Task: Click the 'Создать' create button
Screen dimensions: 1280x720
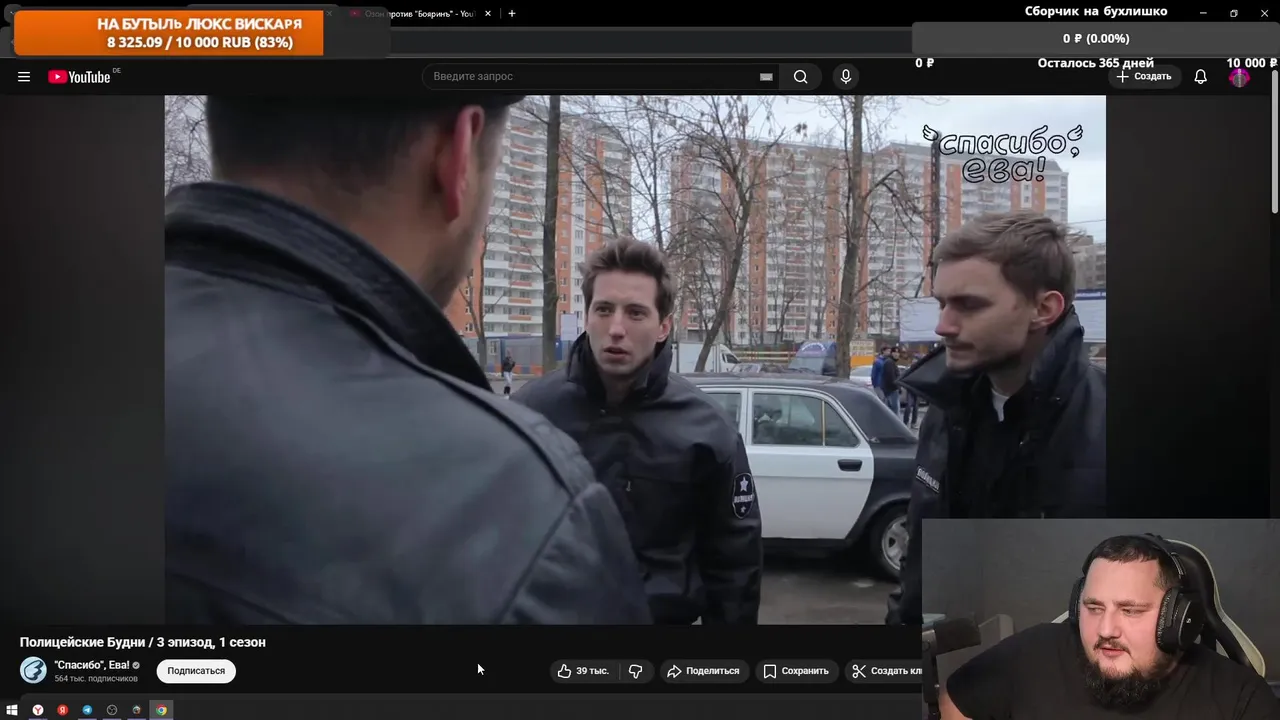Action: pyautogui.click(x=1144, y=77)
